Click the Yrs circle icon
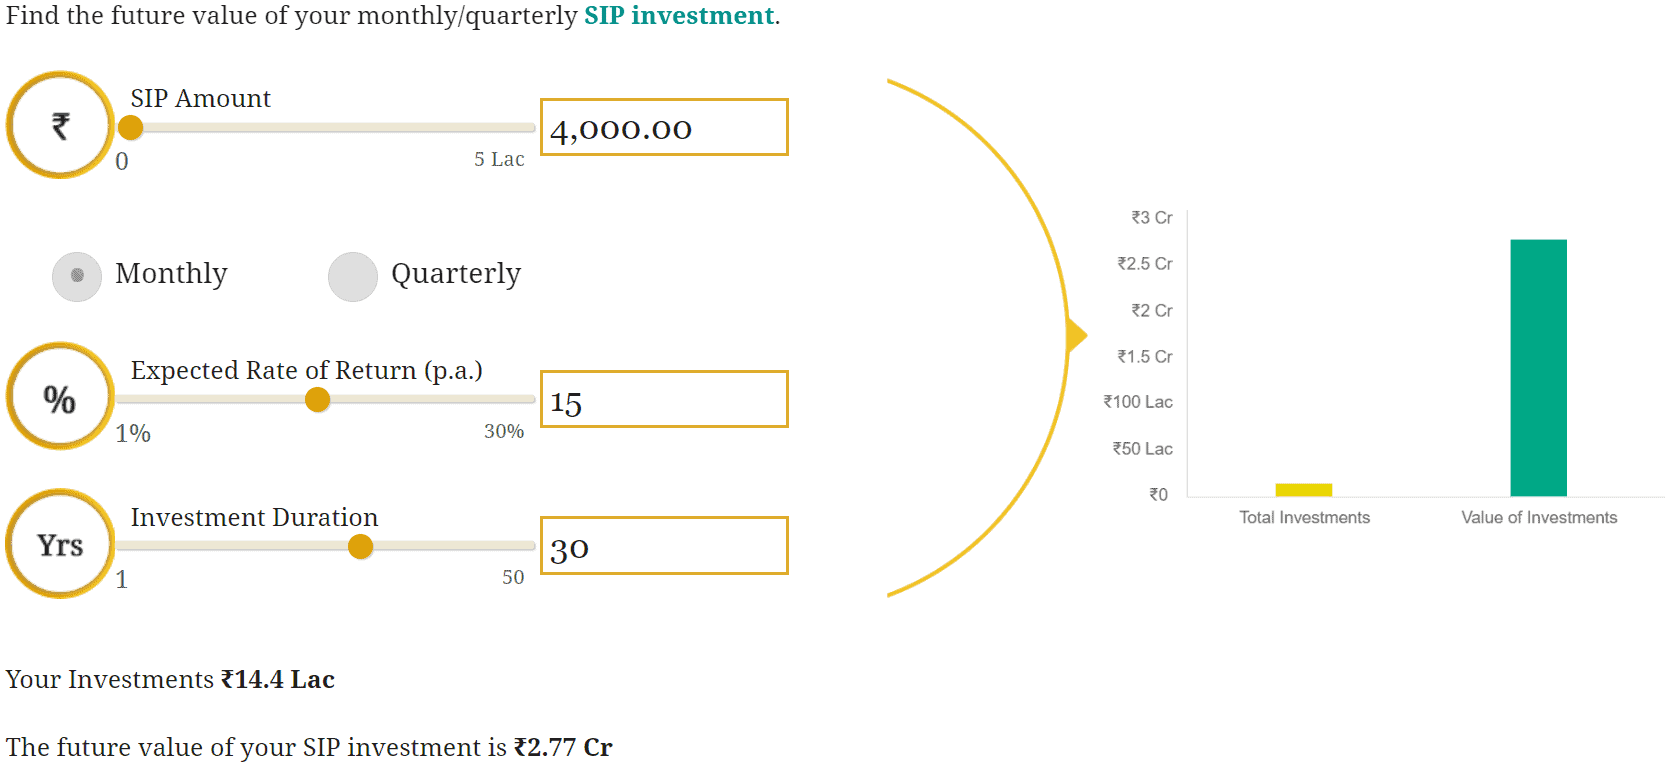 [60, 544]
